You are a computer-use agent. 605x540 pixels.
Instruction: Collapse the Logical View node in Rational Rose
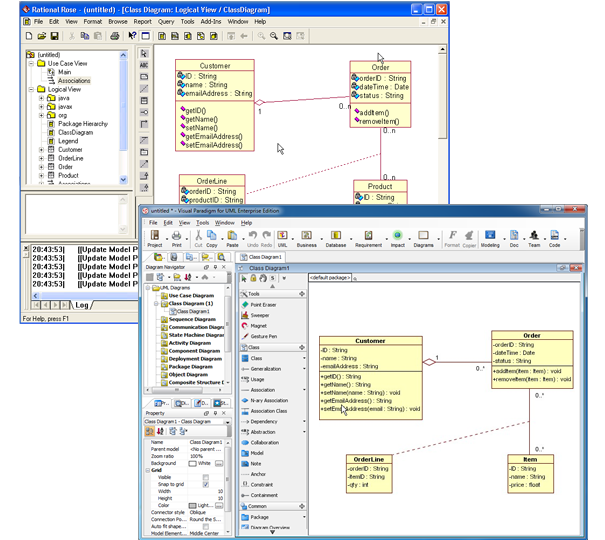(x=31, y=89)
